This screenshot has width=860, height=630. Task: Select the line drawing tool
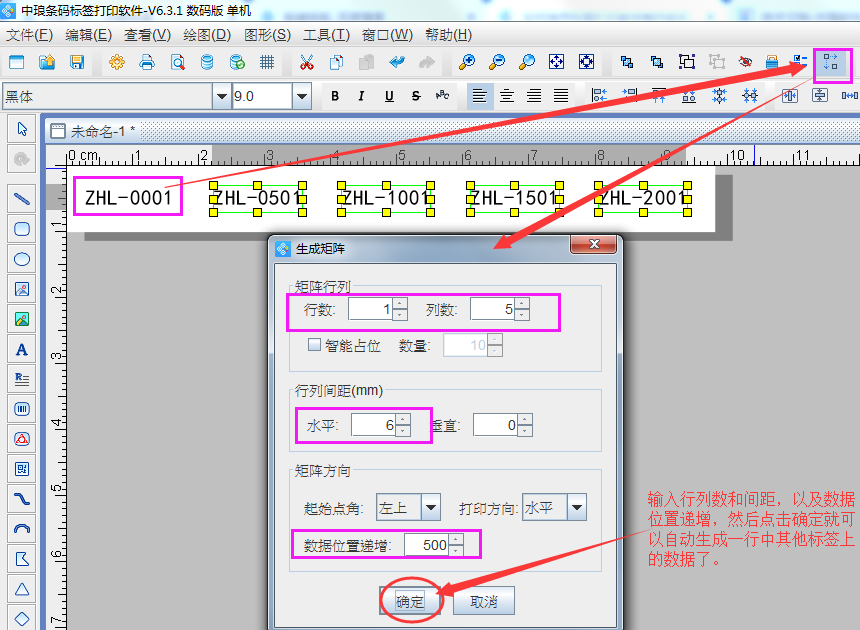click(21, 198)
